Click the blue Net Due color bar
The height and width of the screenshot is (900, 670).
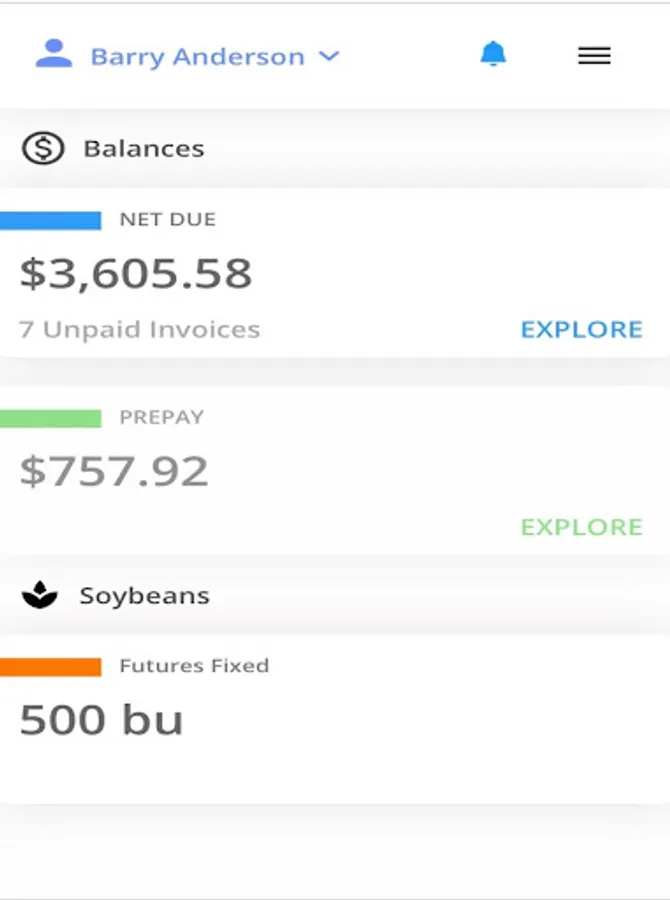coord(51,220)
